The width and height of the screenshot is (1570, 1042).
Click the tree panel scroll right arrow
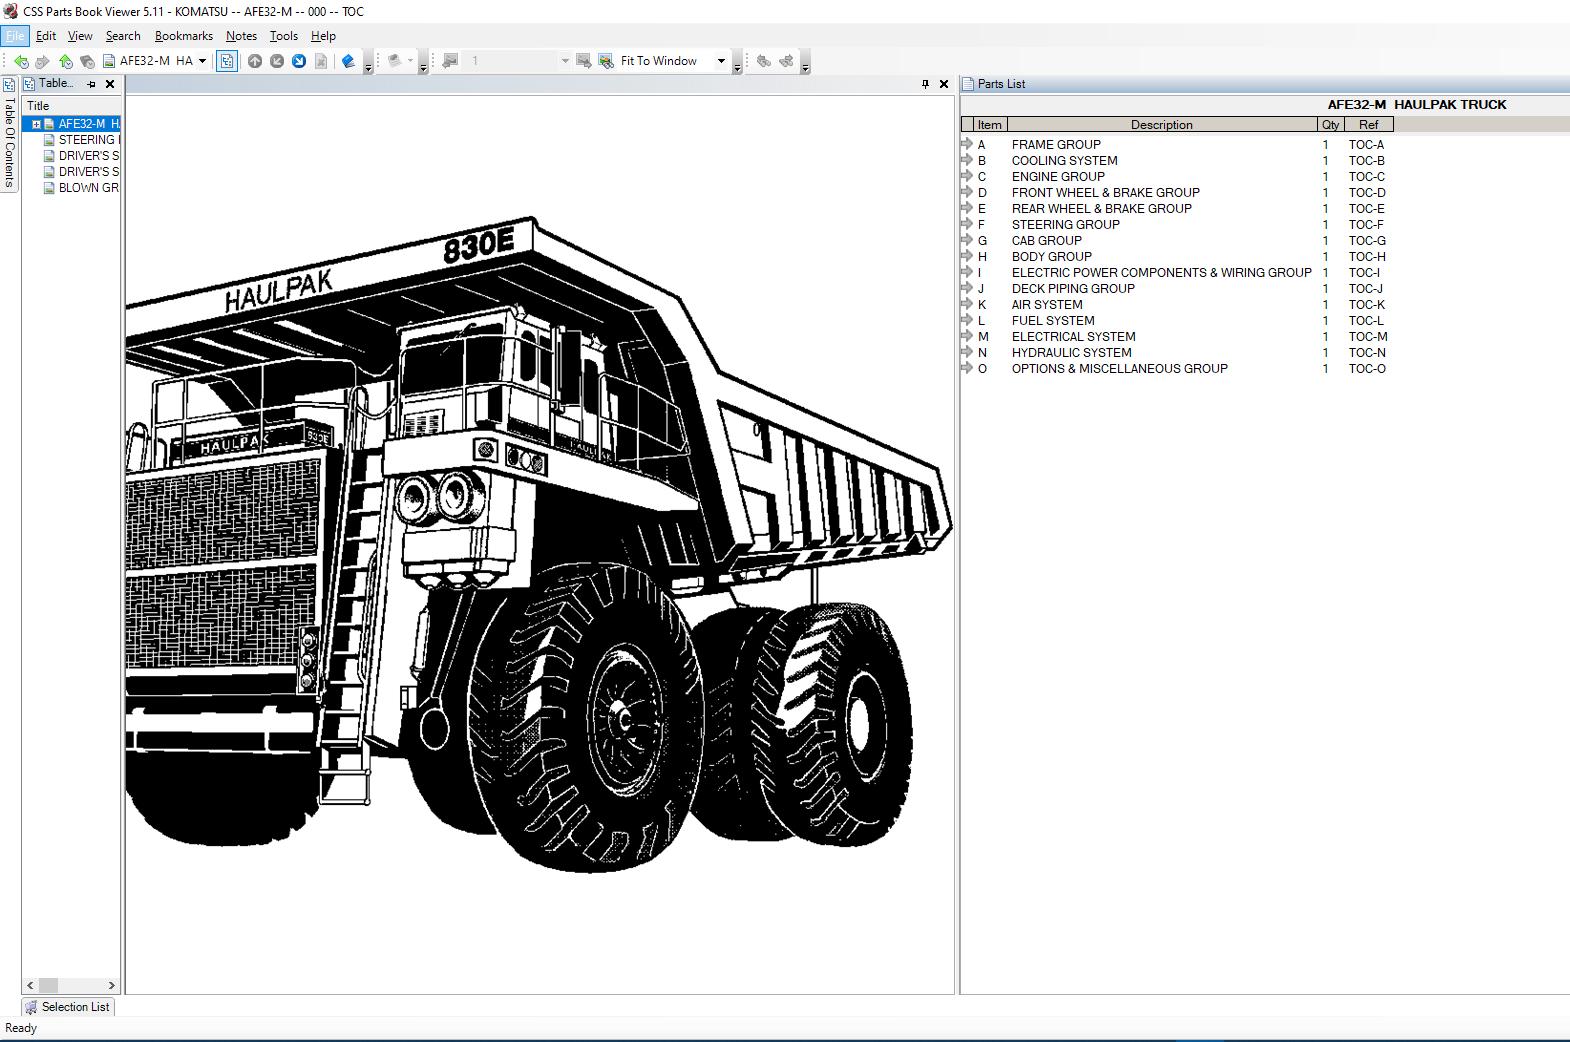(x=111, y=985)
